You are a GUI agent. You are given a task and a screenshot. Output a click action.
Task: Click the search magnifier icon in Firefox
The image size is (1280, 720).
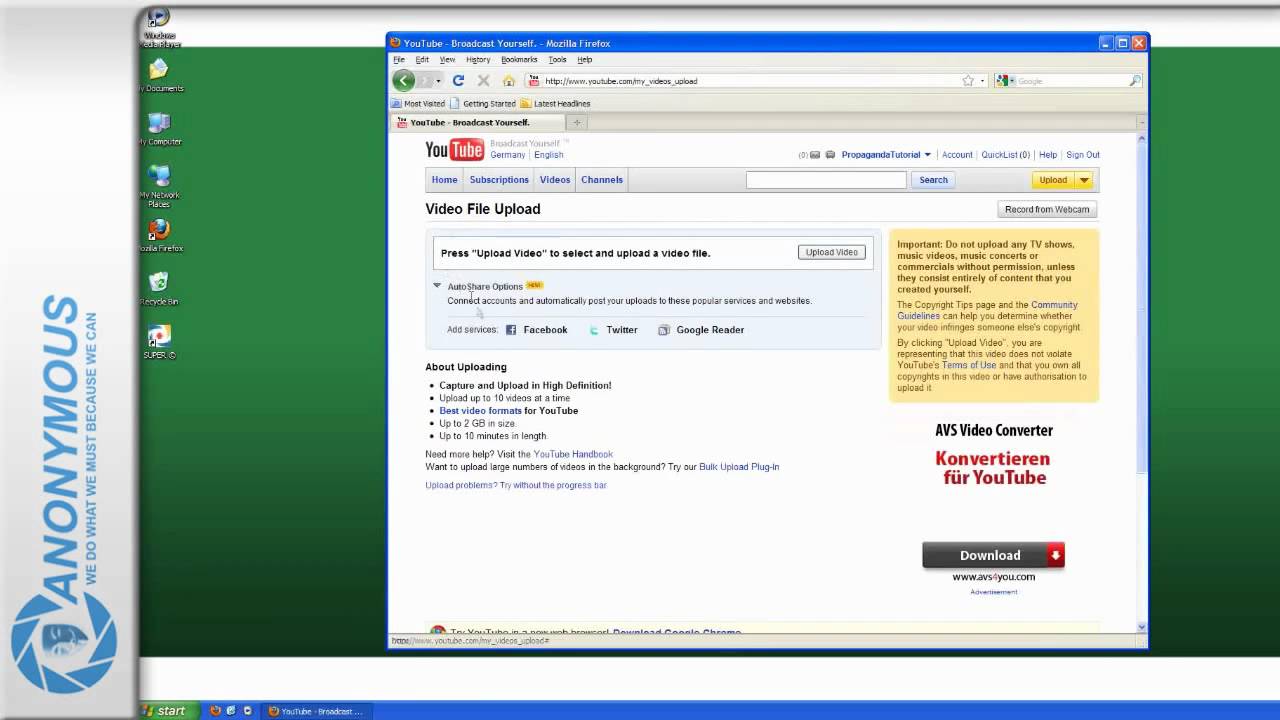(1135, 81)
